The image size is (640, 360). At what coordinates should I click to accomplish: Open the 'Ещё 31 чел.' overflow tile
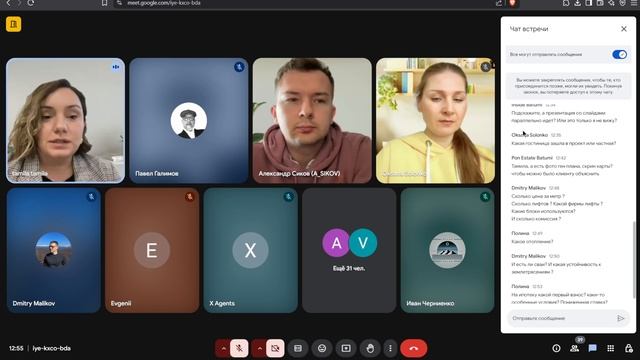click(349, 250)
